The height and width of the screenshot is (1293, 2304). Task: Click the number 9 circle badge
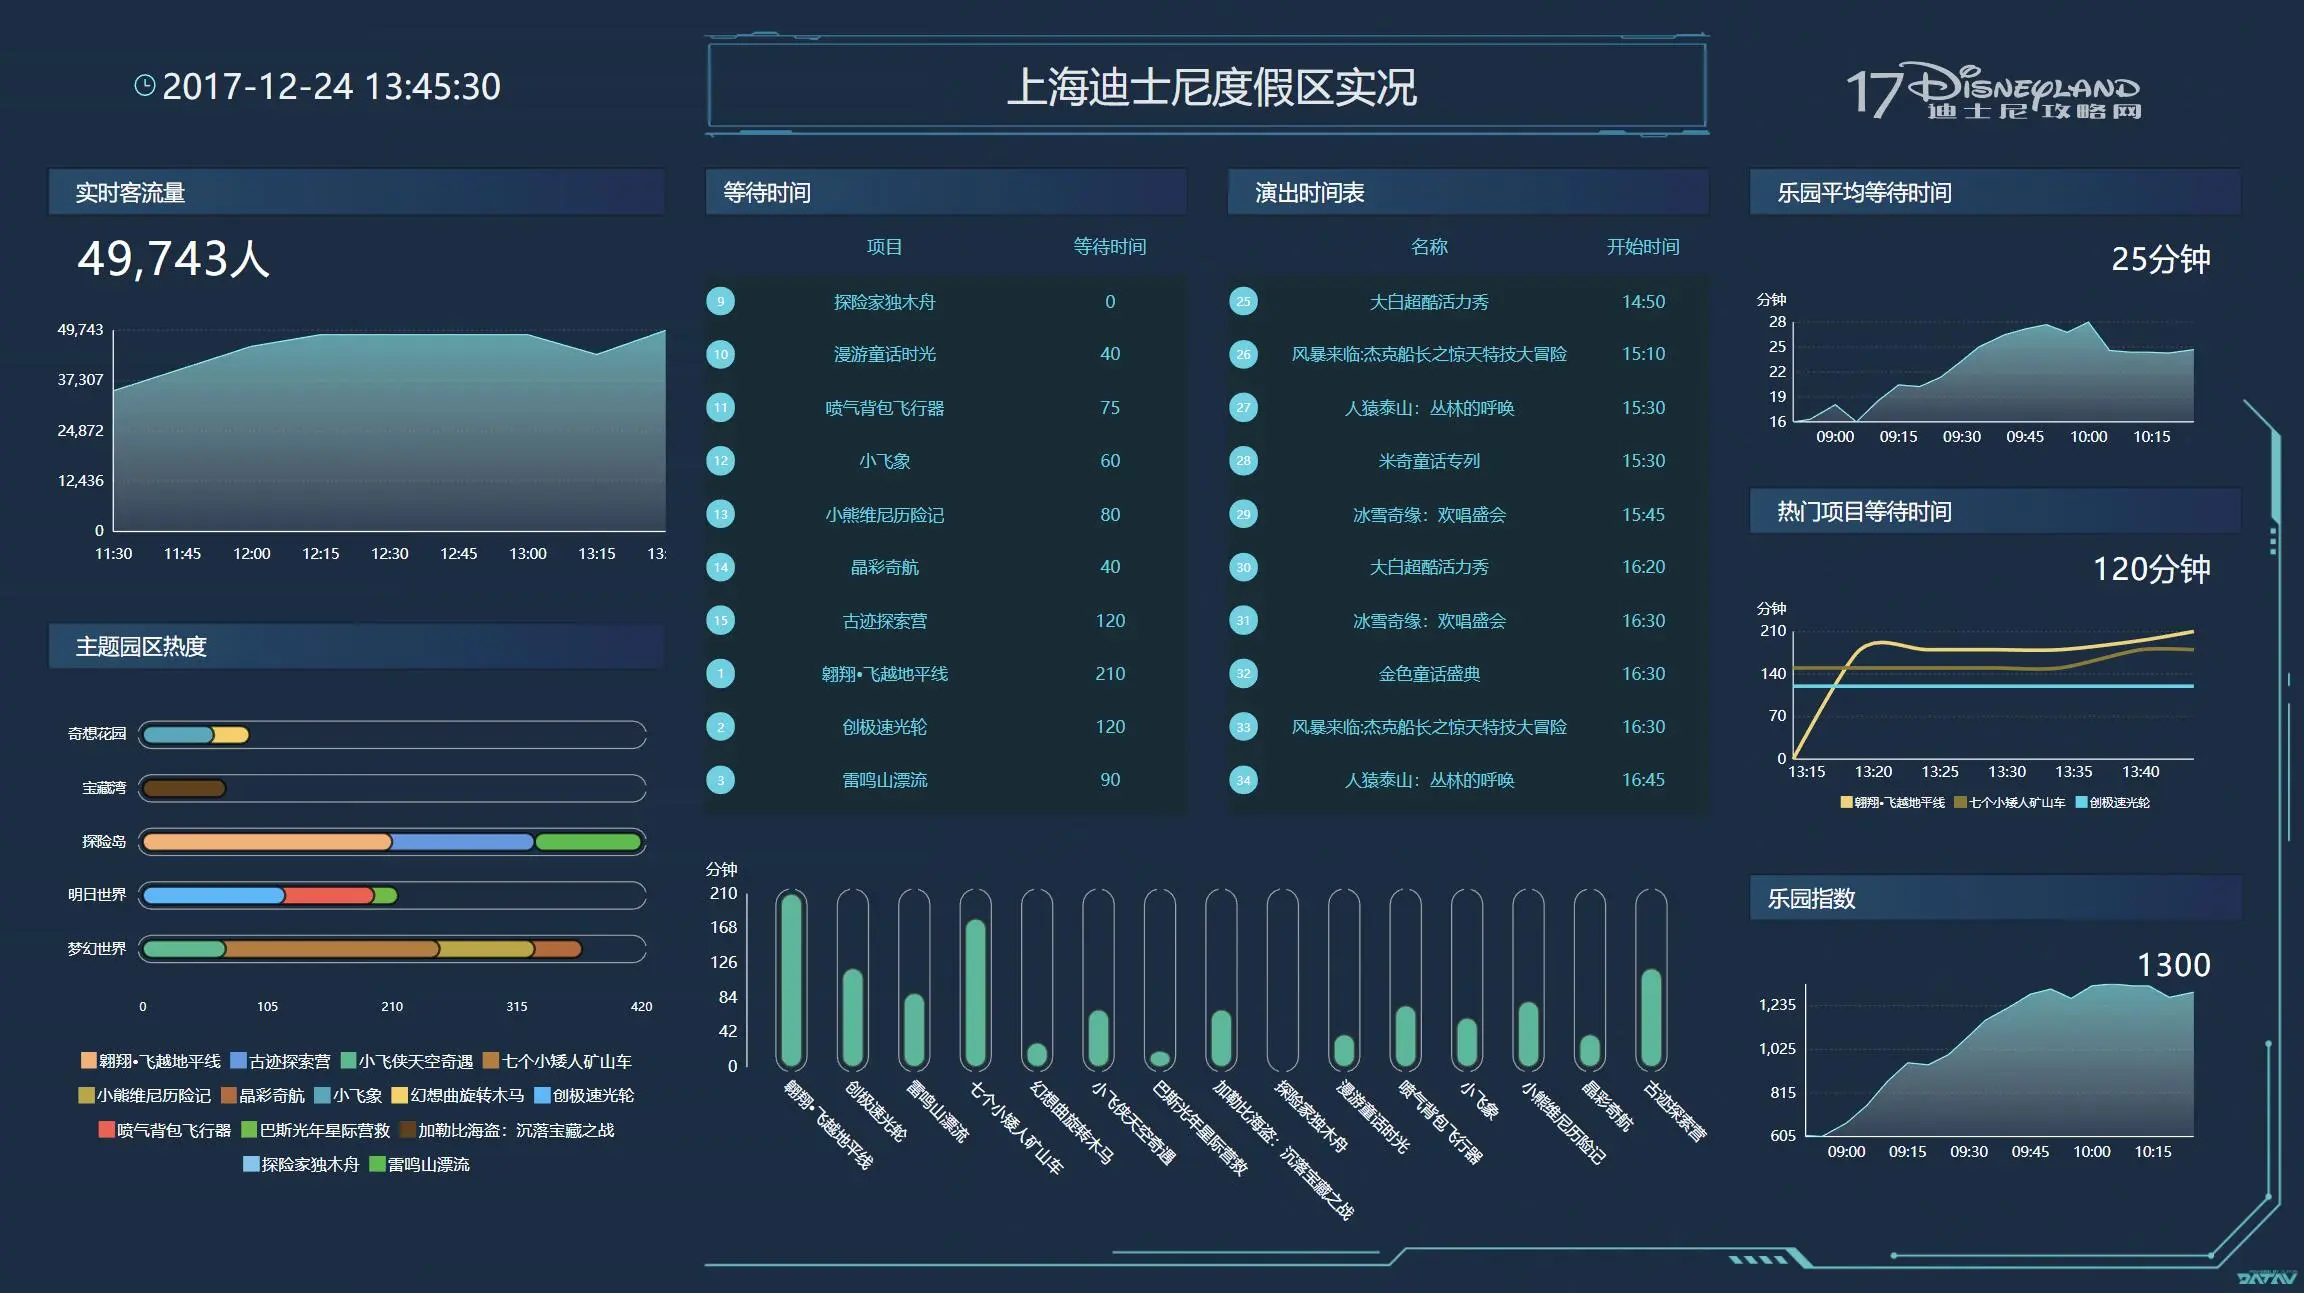tap(720, 301)
